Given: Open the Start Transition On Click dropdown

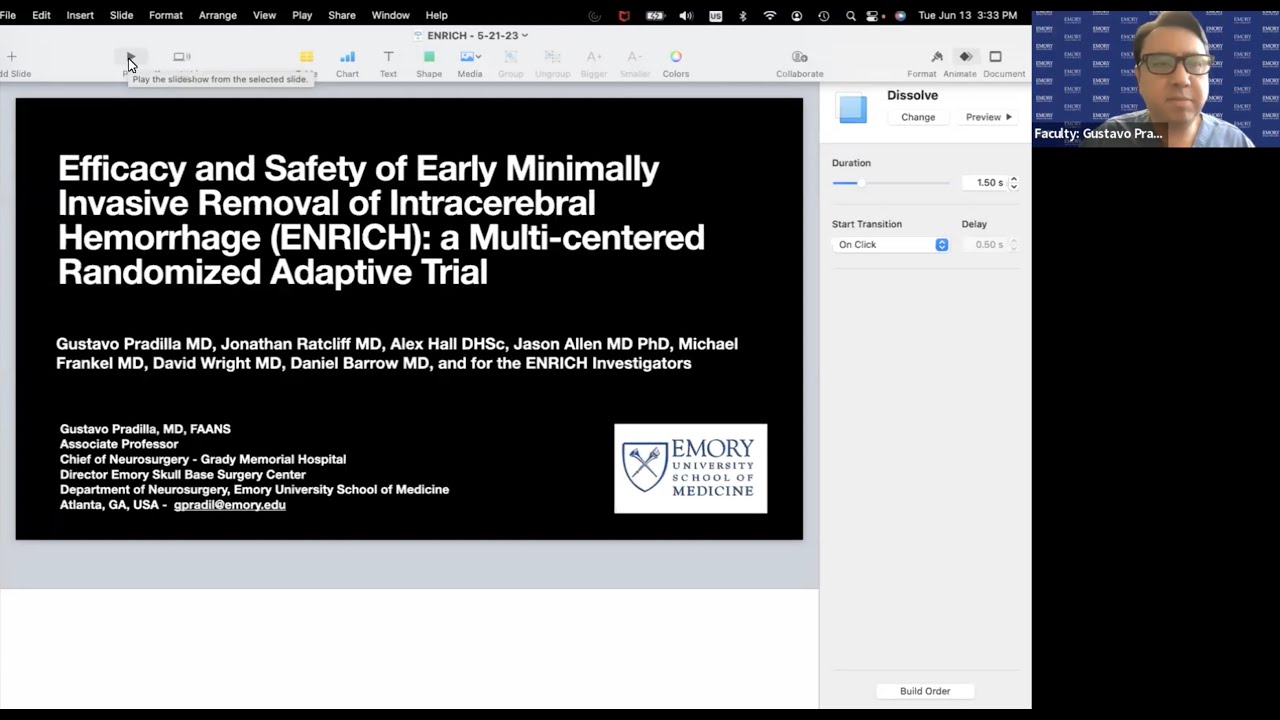Looking at the screenshot, I should point(890,245).
